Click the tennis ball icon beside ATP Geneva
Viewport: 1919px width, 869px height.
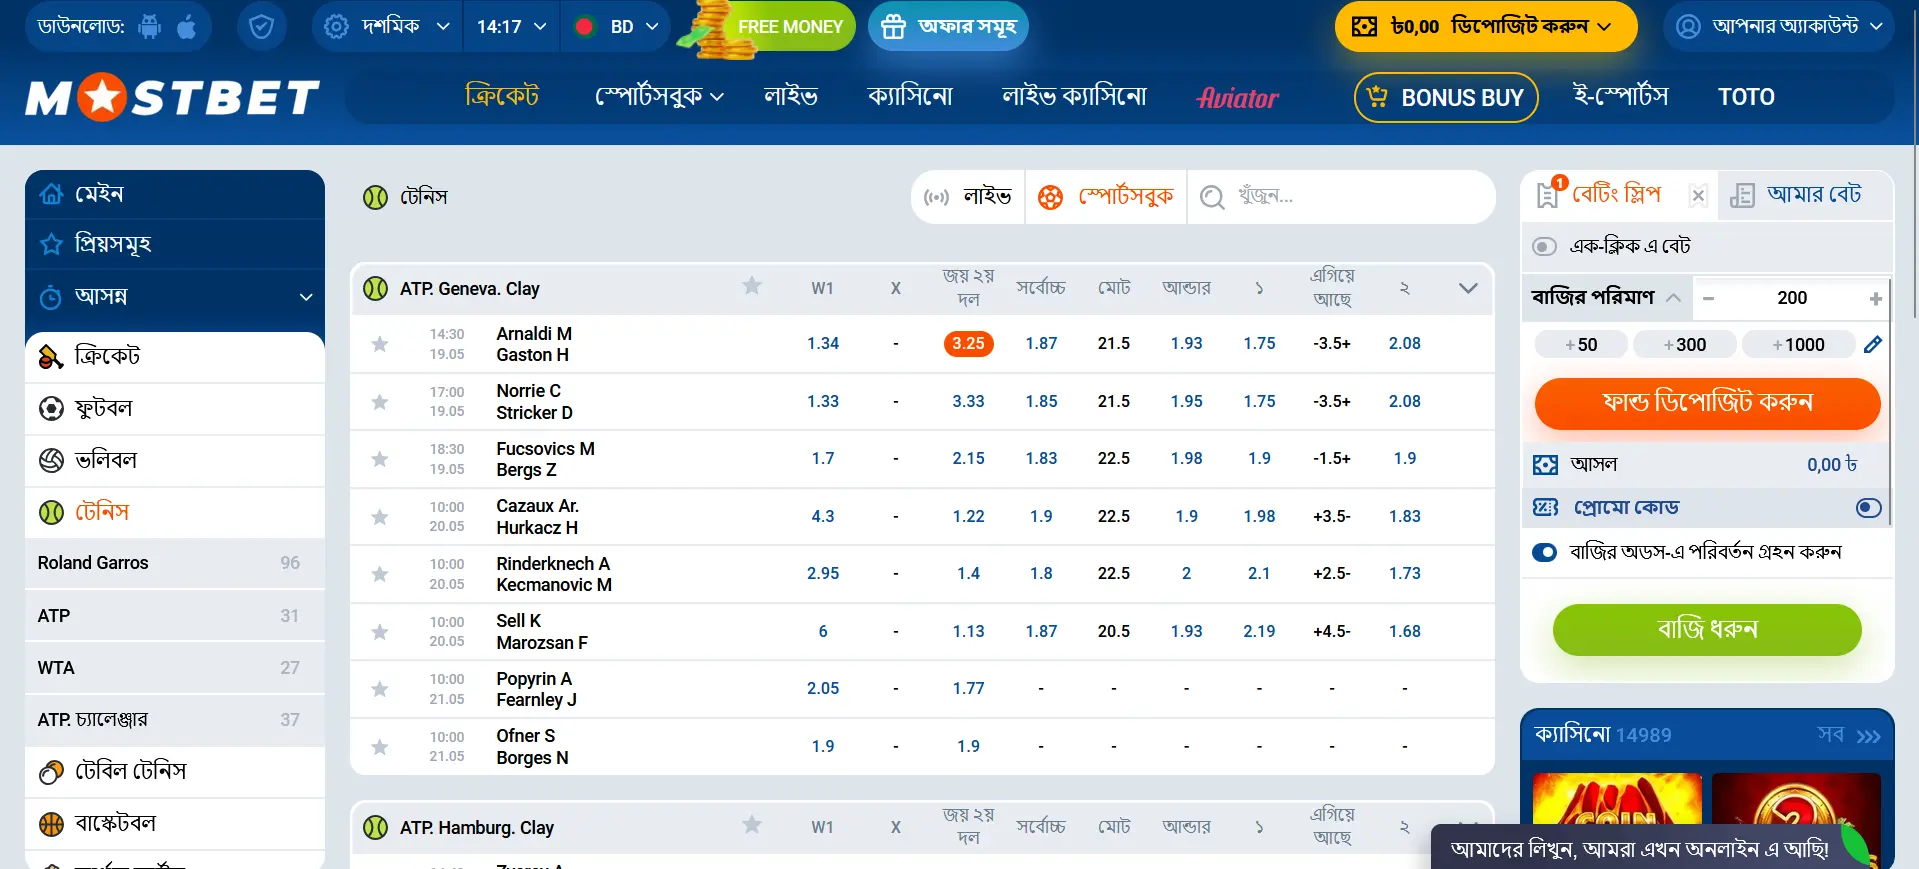375,289
